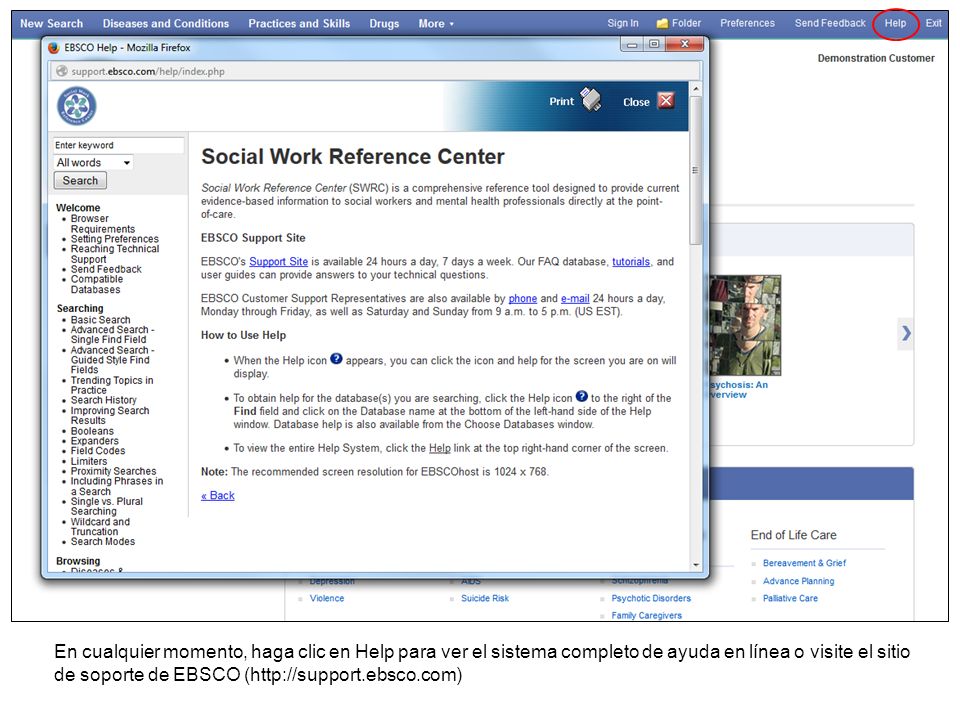Click the scrollbar down arrow in help window
Image resolution: width=960 pixels, height=720 pixels.
pos(696,564)
